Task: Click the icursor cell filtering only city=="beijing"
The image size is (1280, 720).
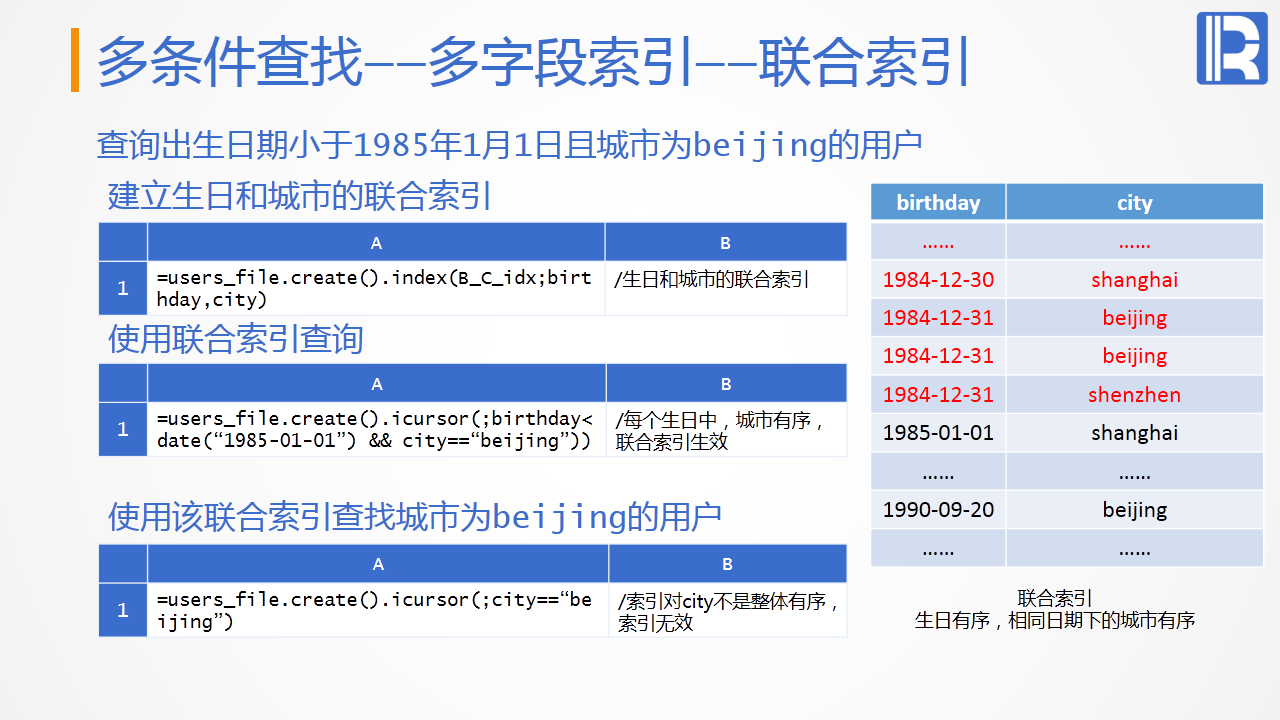Action: (x=377, y=610)
